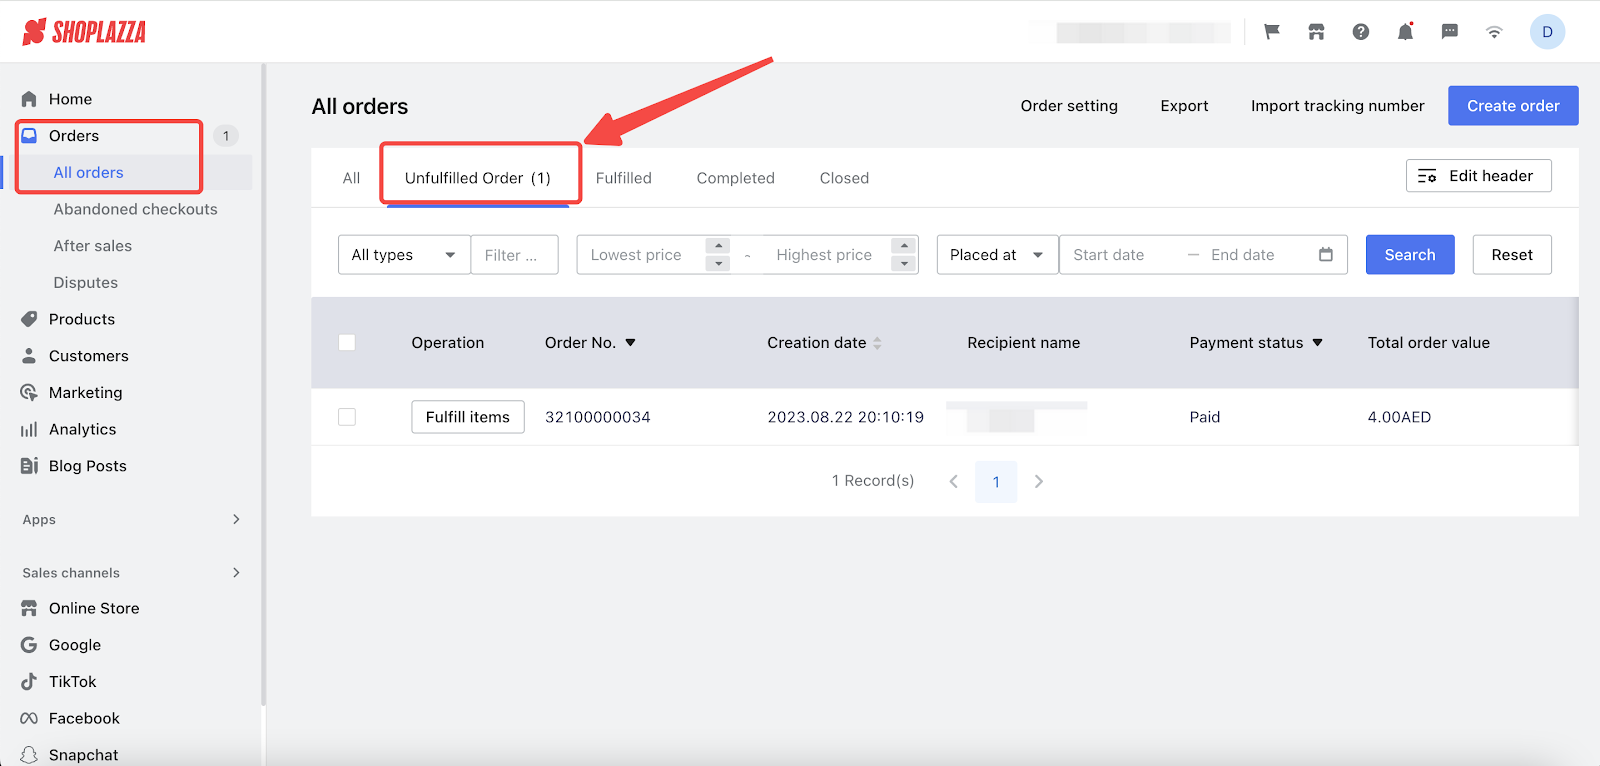Viewport: 1600px width, 766px height.
Task: Click the Create order button
Action: coord(1512,106)
